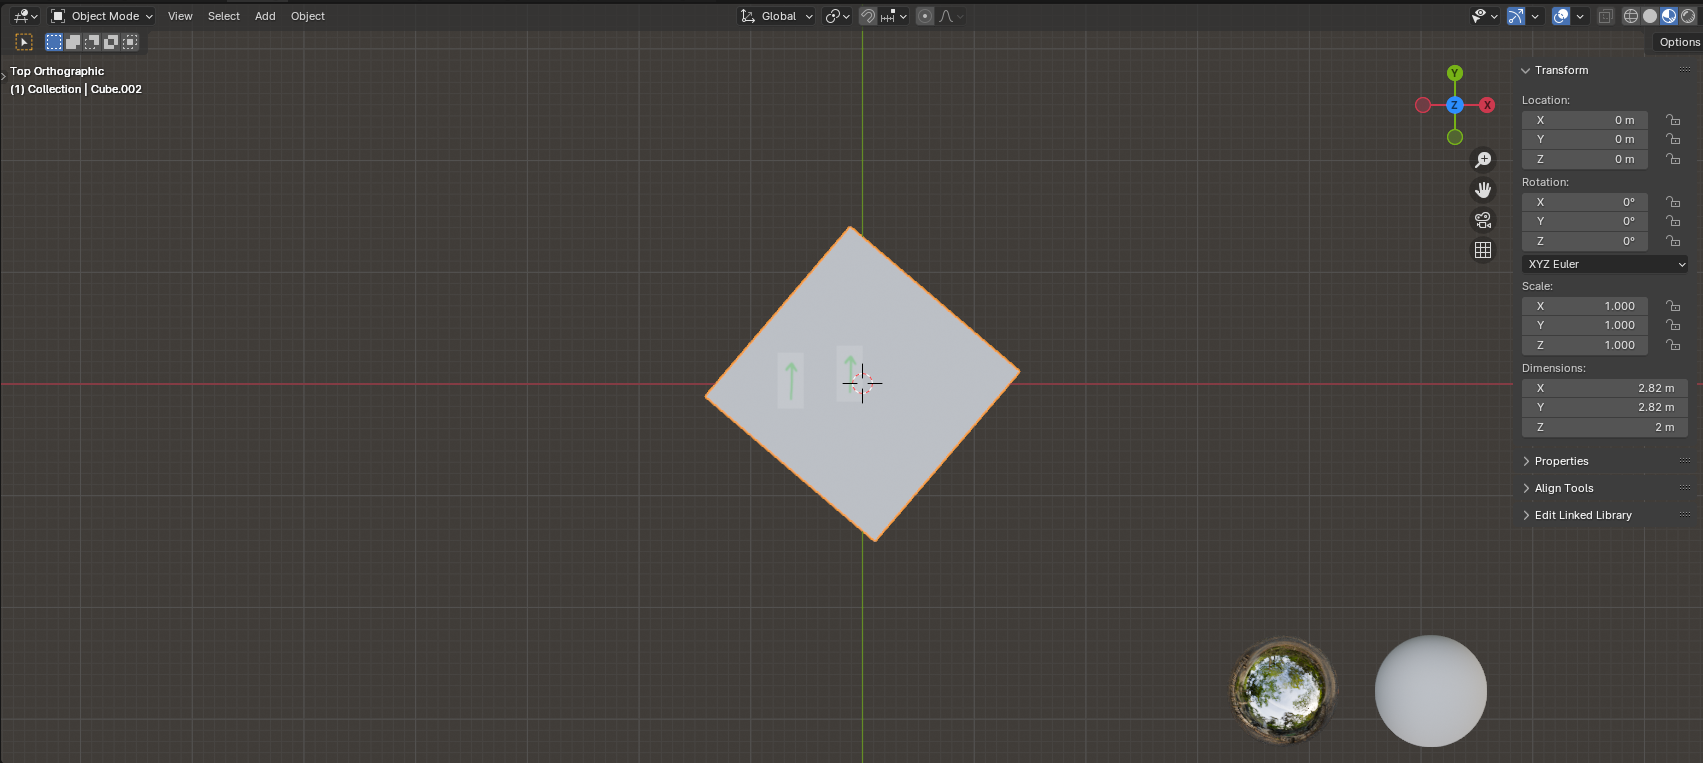Toggle show gizmo button
This screenshot has height=763, width=1703.
point(1517,16)
